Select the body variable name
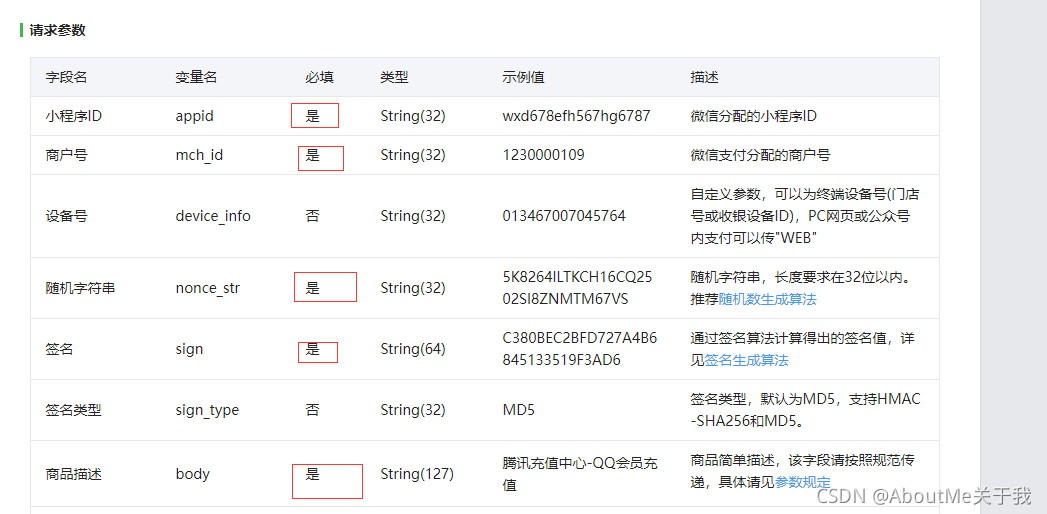The image size is (1047, 514). pos(192,475)
